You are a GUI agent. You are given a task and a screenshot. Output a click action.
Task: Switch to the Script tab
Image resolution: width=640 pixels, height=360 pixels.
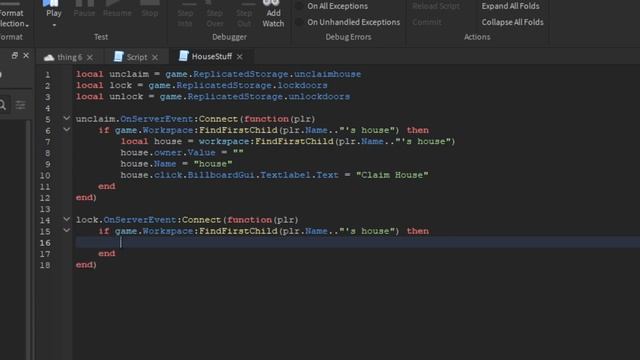137,57
